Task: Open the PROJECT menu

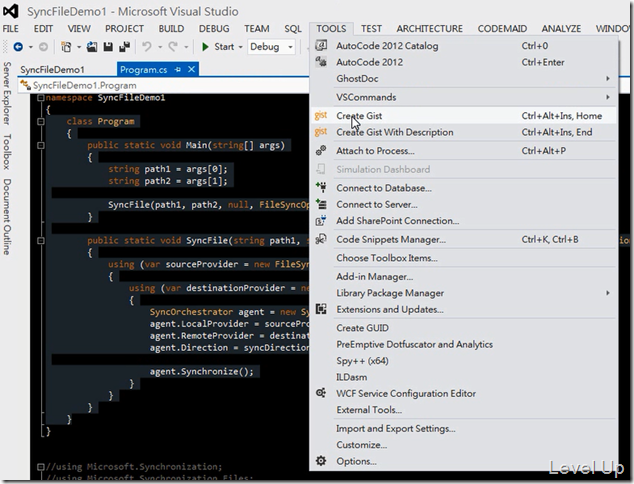Action: point(124,29)
